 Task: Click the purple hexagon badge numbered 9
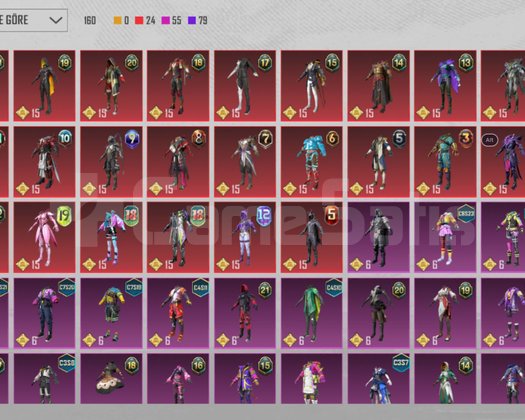[x=132, y=139]
